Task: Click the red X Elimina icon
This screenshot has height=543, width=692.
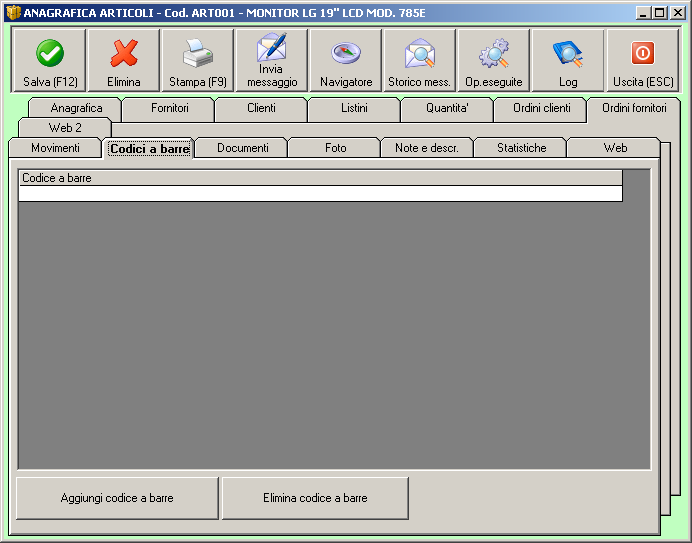Action: click(x=124, y=53)
